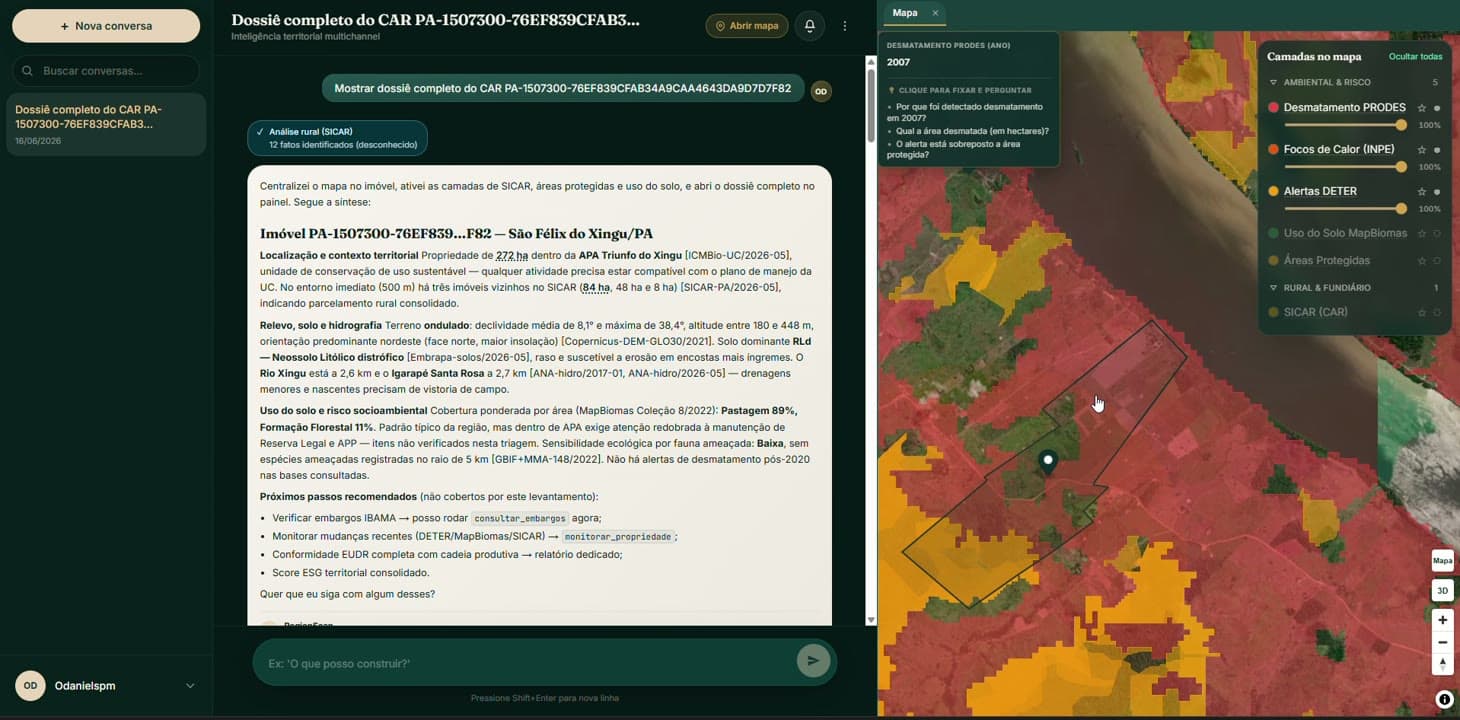1460x720 pixels.
Task: Favorite the Uso do Solo MapBiomas layer
Action: click(x=1421, y=234)
